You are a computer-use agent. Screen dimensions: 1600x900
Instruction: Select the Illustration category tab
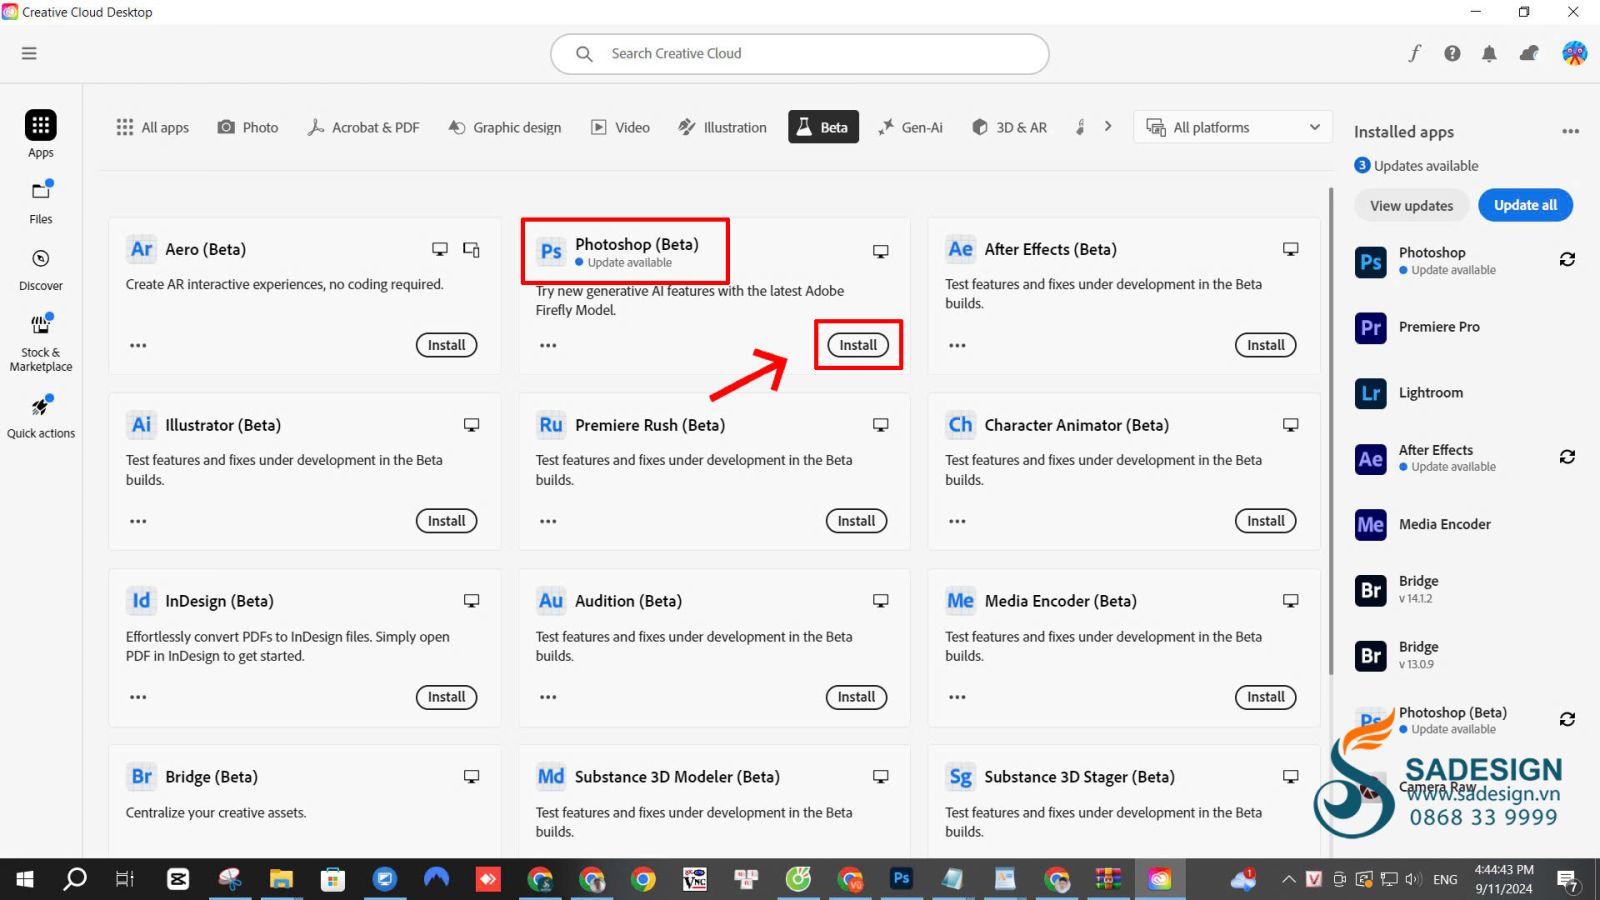[x=722, y=127]
